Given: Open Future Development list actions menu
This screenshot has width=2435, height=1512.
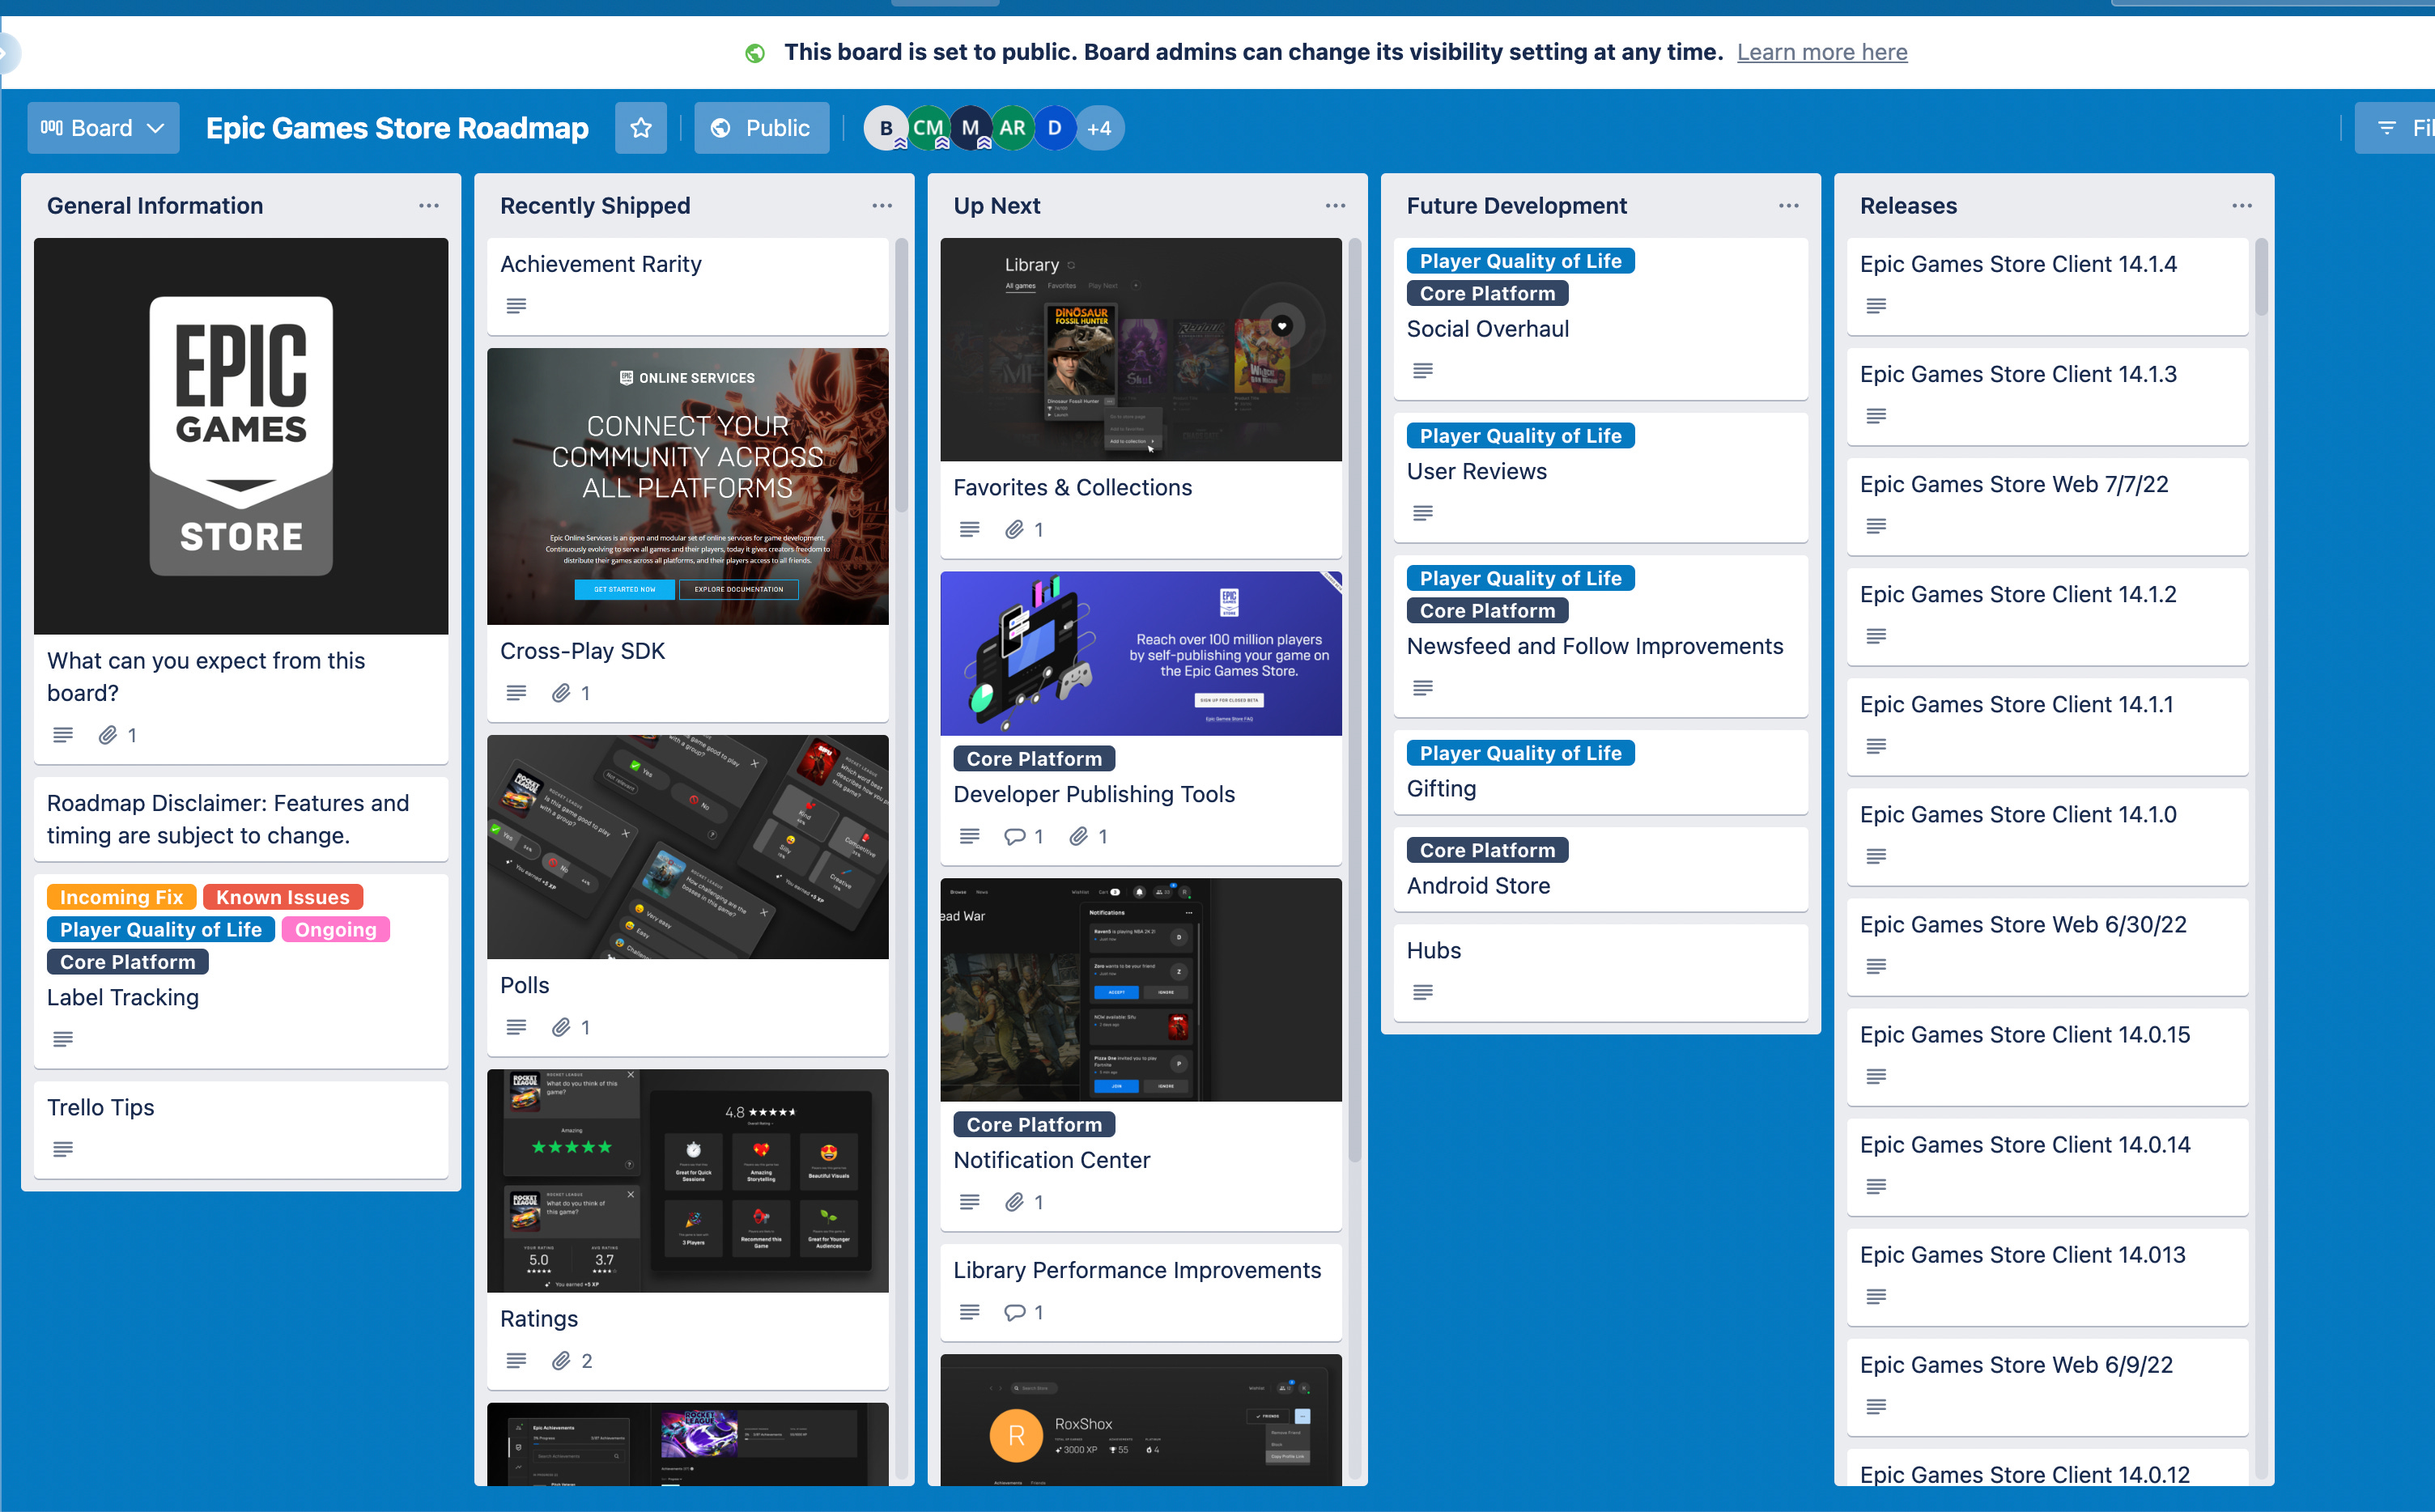Looking at the screenshot, I should pyautogui.click(x=1789, y=206).
